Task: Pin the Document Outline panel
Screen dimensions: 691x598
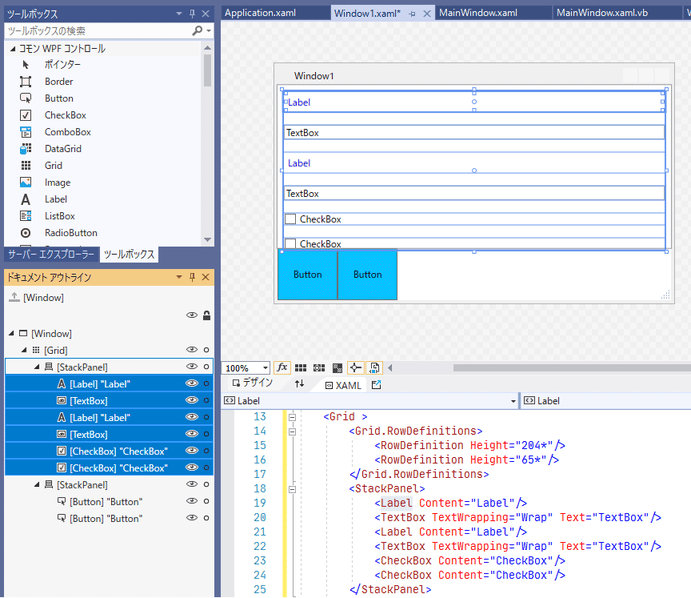Action: tap(192, 277)
